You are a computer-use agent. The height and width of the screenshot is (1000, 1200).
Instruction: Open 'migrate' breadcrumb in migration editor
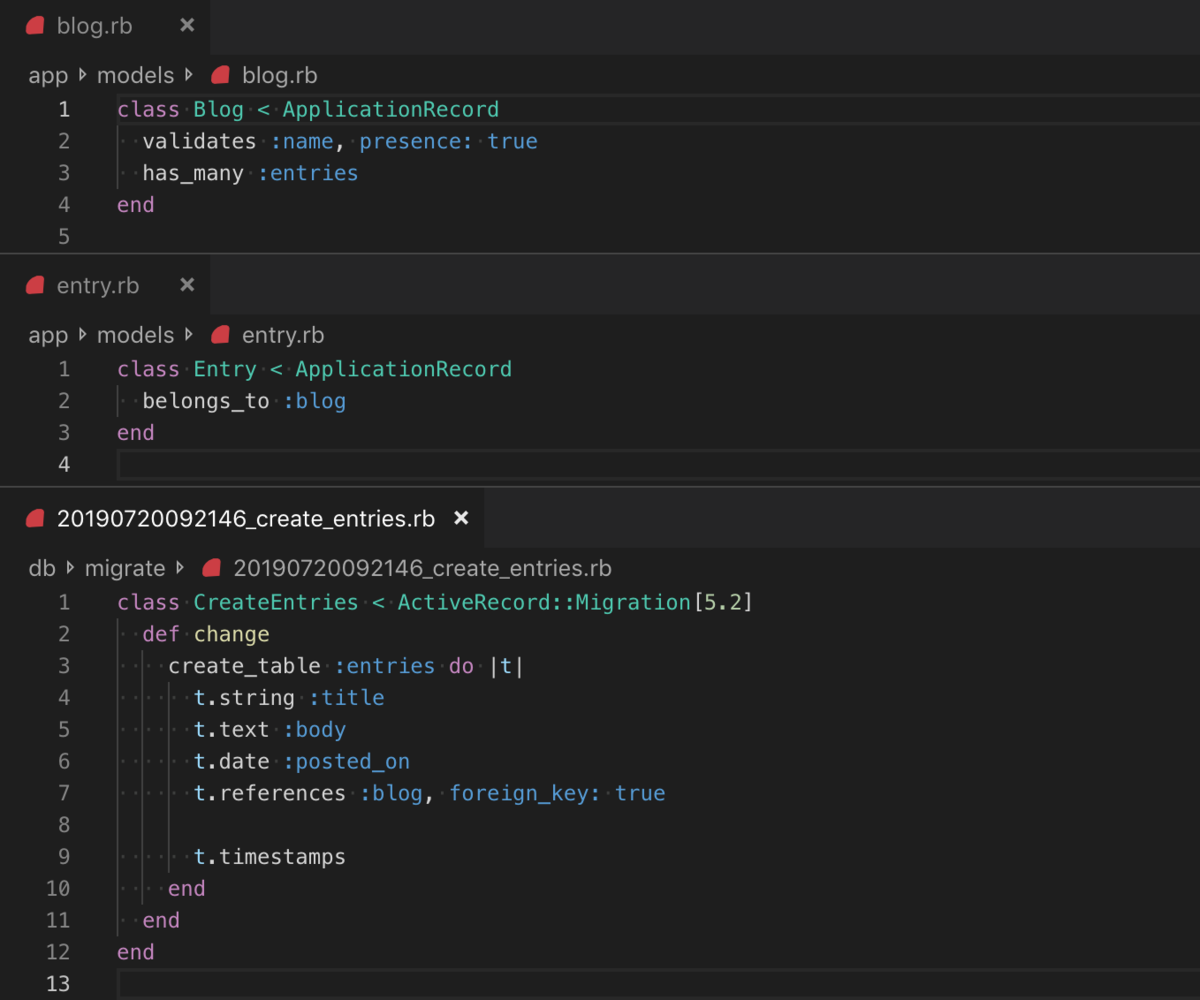124,568
